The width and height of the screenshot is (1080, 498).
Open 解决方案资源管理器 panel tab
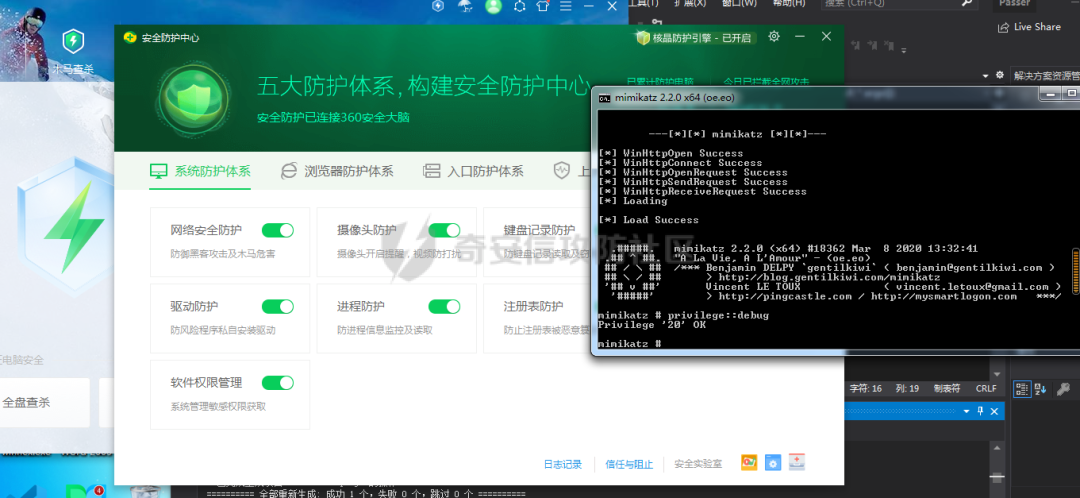[1046, 76]
